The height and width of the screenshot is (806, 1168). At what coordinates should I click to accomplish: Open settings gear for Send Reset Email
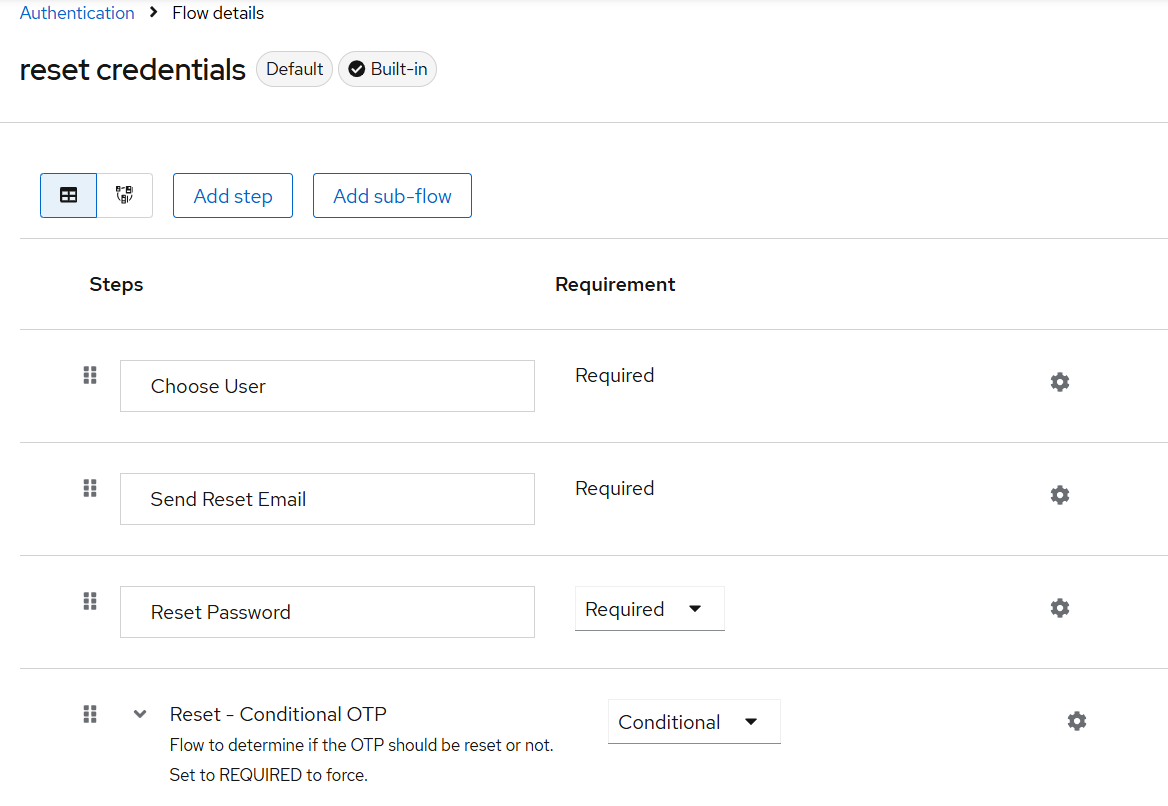tap(1059, 495)
